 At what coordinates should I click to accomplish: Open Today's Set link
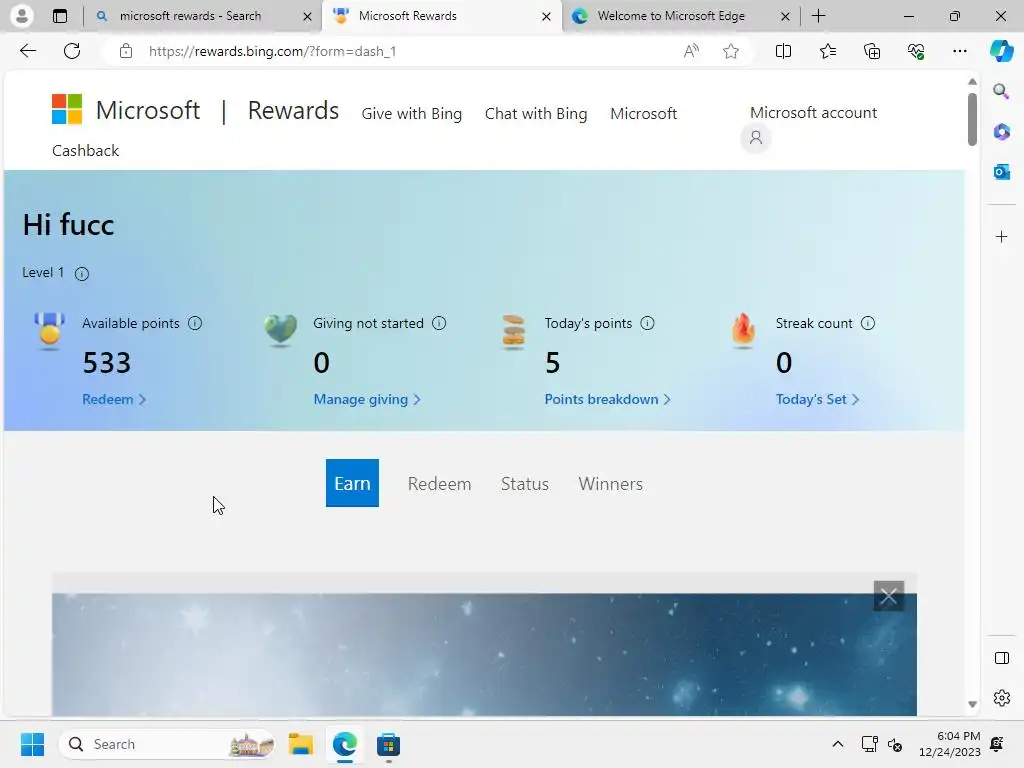pos(817,399)
